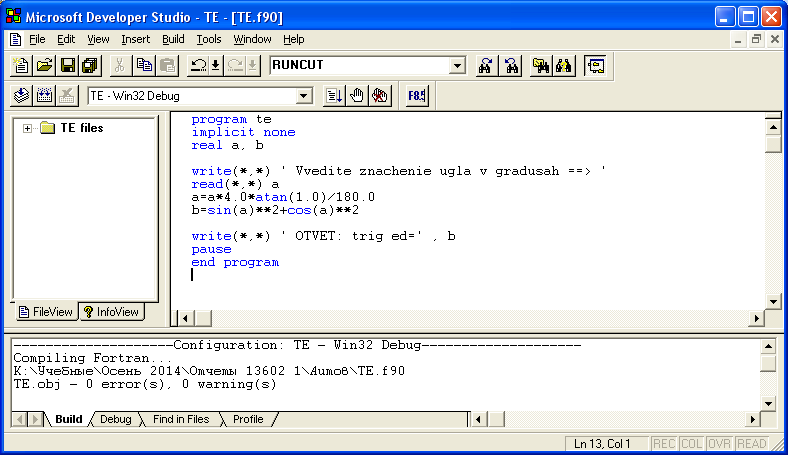
Task: Expand the RUNCUT find combo dropdown
Action: 457,66
